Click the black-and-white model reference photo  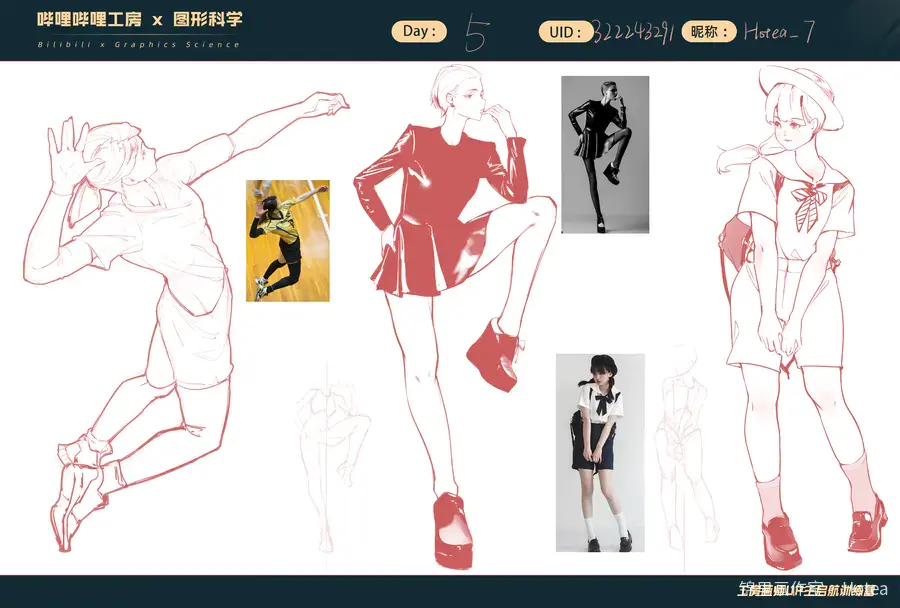pos(605,154)
